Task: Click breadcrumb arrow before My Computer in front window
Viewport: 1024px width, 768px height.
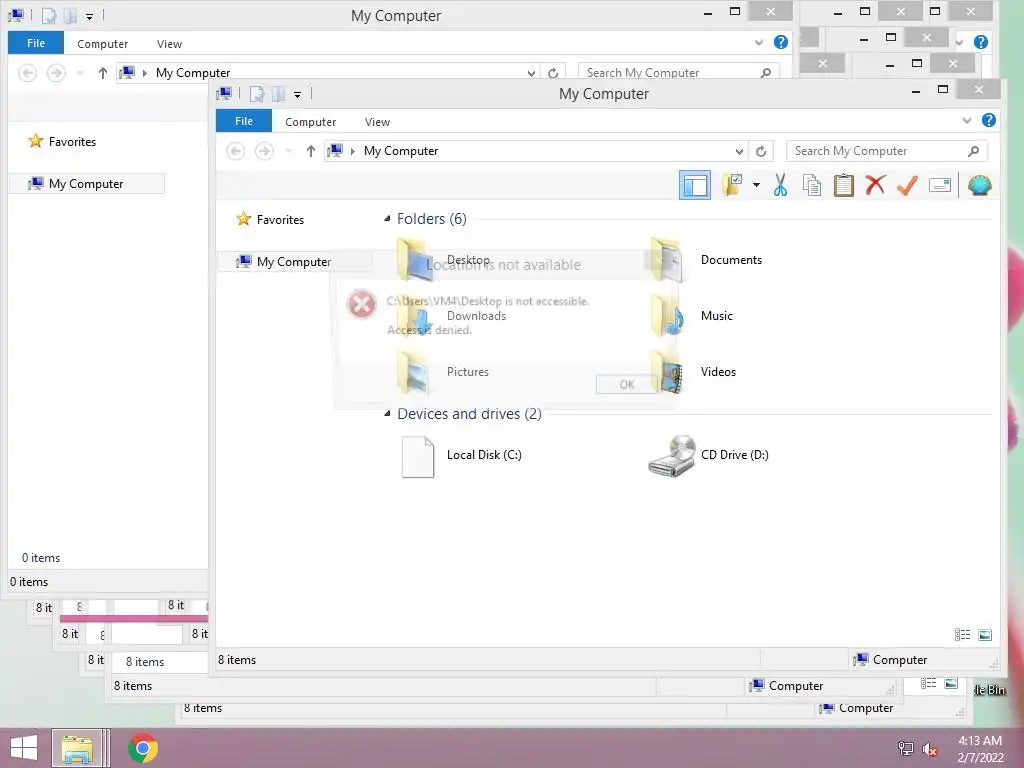Action: pos(353,152)
